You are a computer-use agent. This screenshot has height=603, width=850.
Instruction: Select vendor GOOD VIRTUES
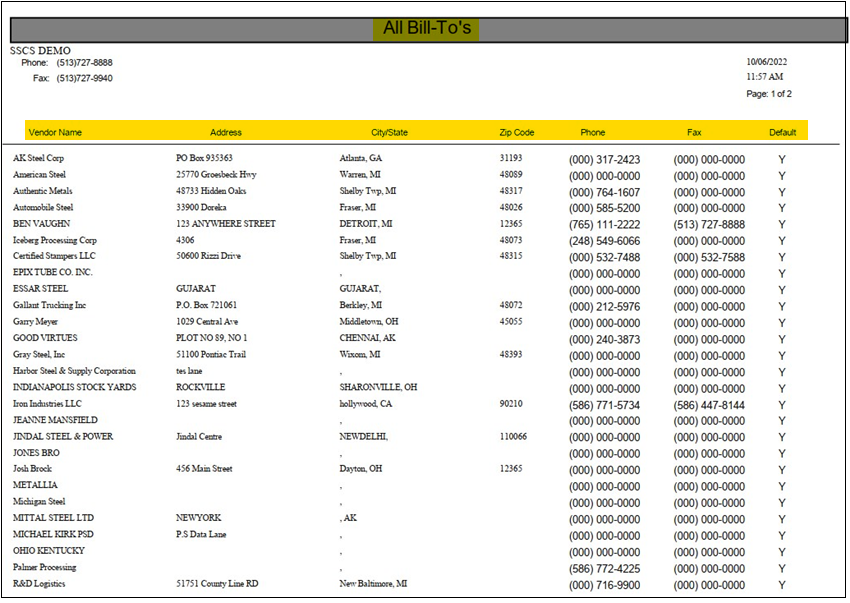coord(45,338)
